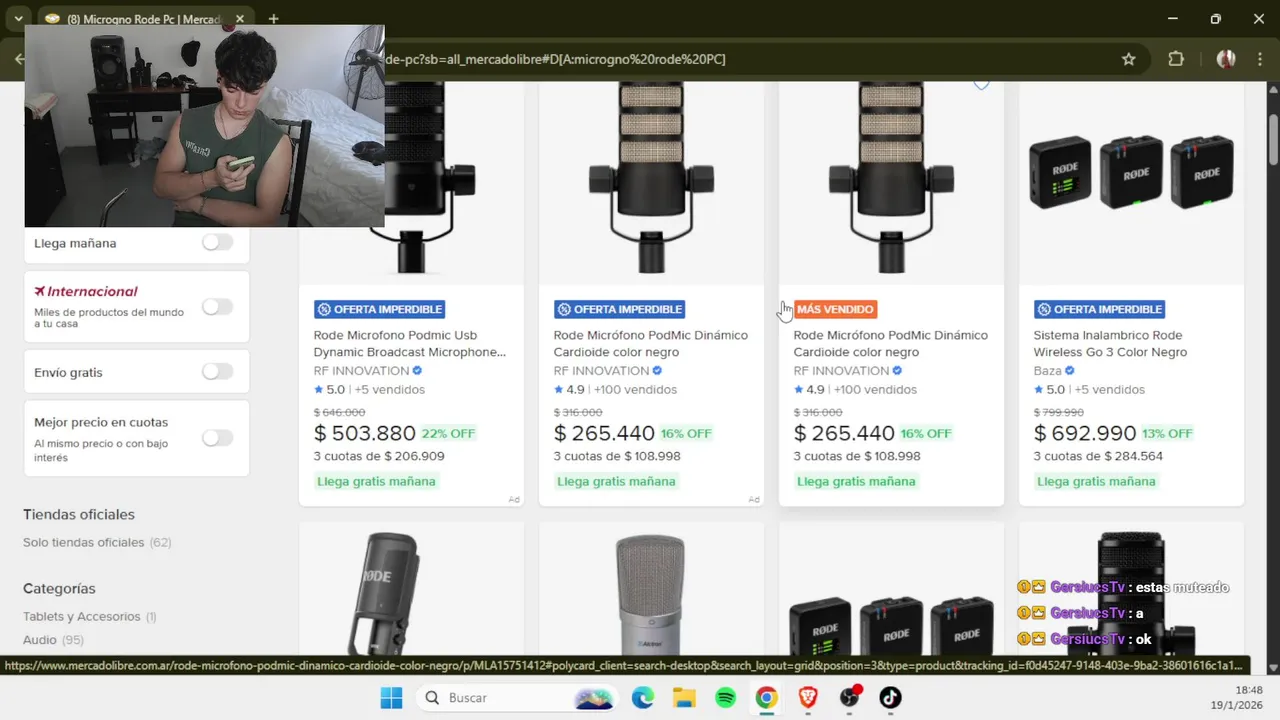
Task: Open the PodMic Dinámico title under MÁS VENDIDO
Action: tap(891, 343)
